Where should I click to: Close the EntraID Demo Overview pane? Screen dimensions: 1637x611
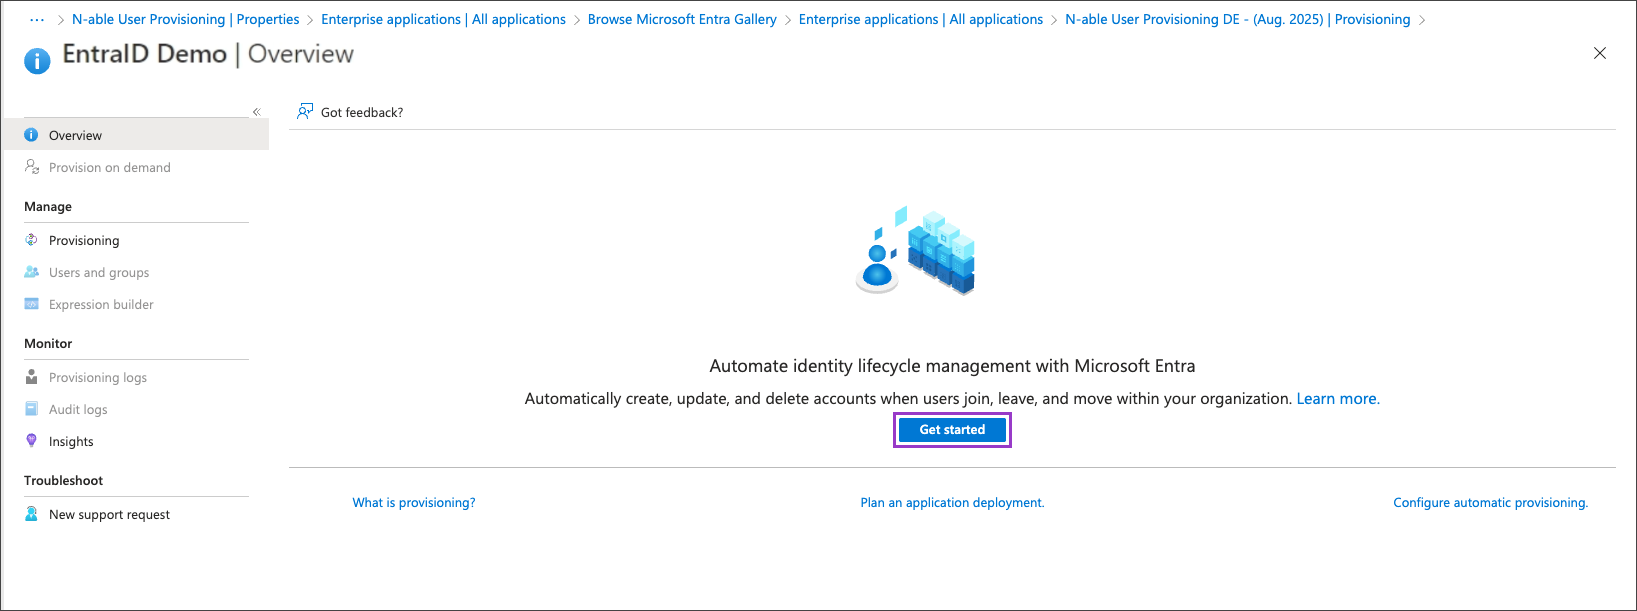tap(1600, 53)
